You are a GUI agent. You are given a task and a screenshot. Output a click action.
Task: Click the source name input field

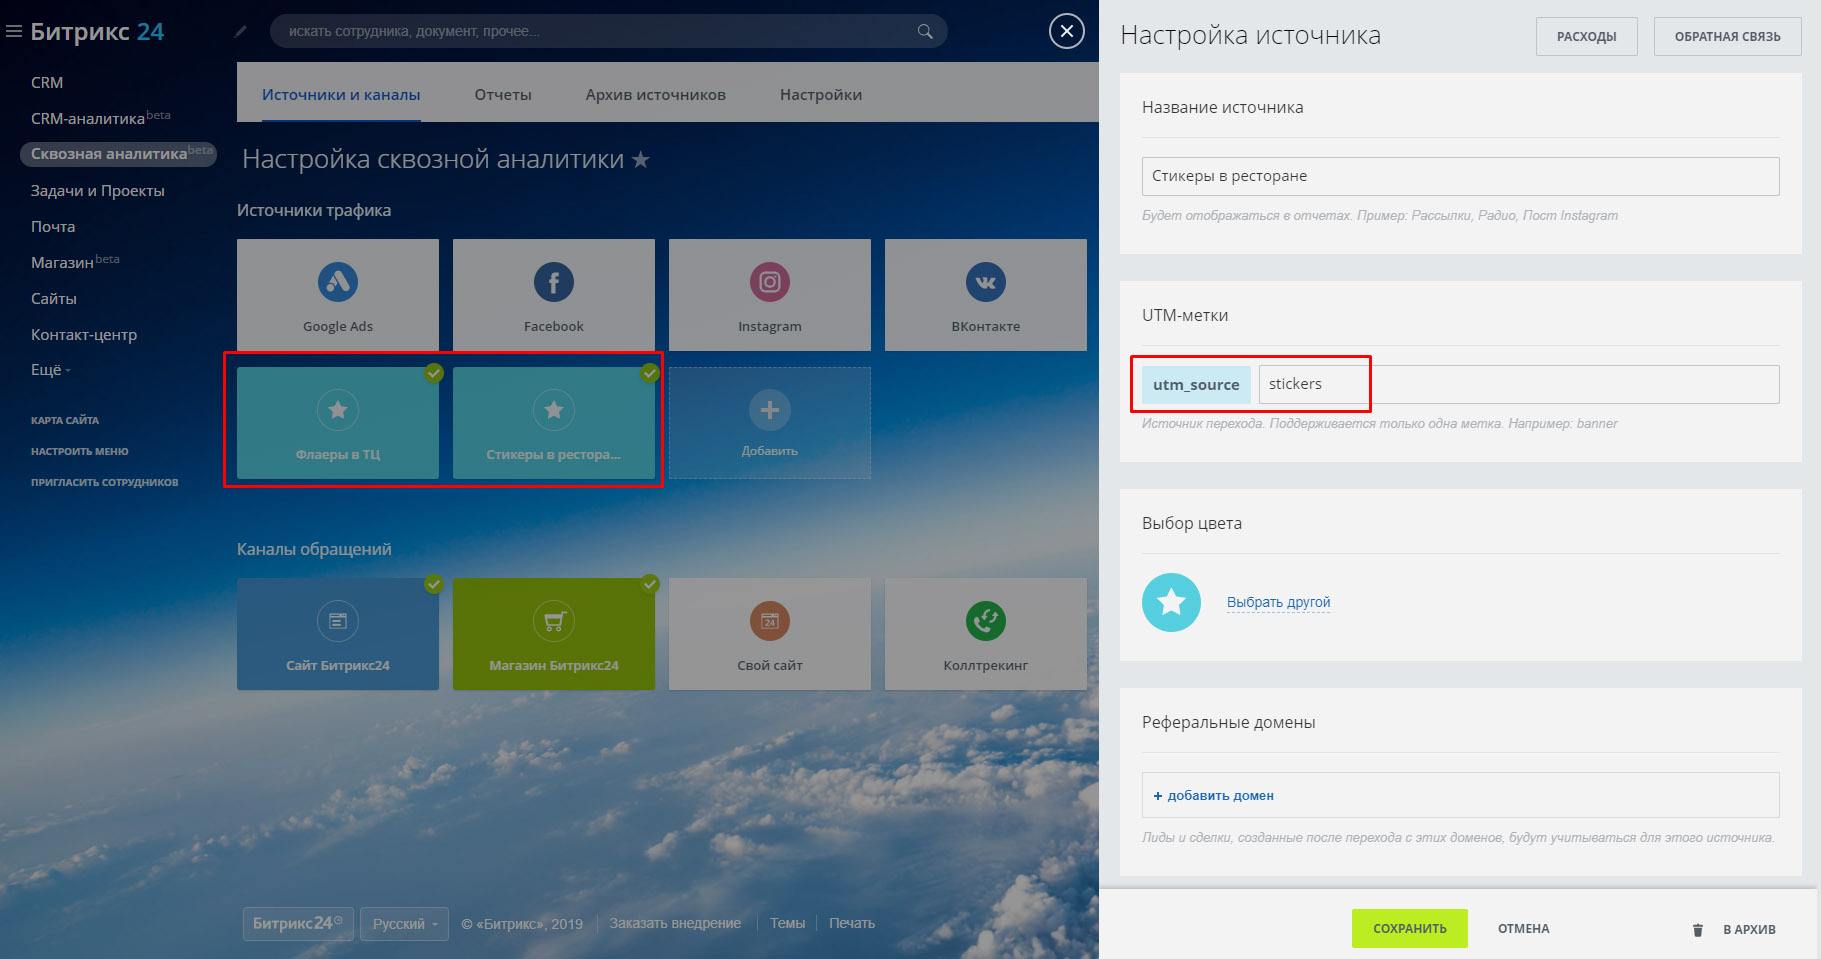[x=1461, y=176]
